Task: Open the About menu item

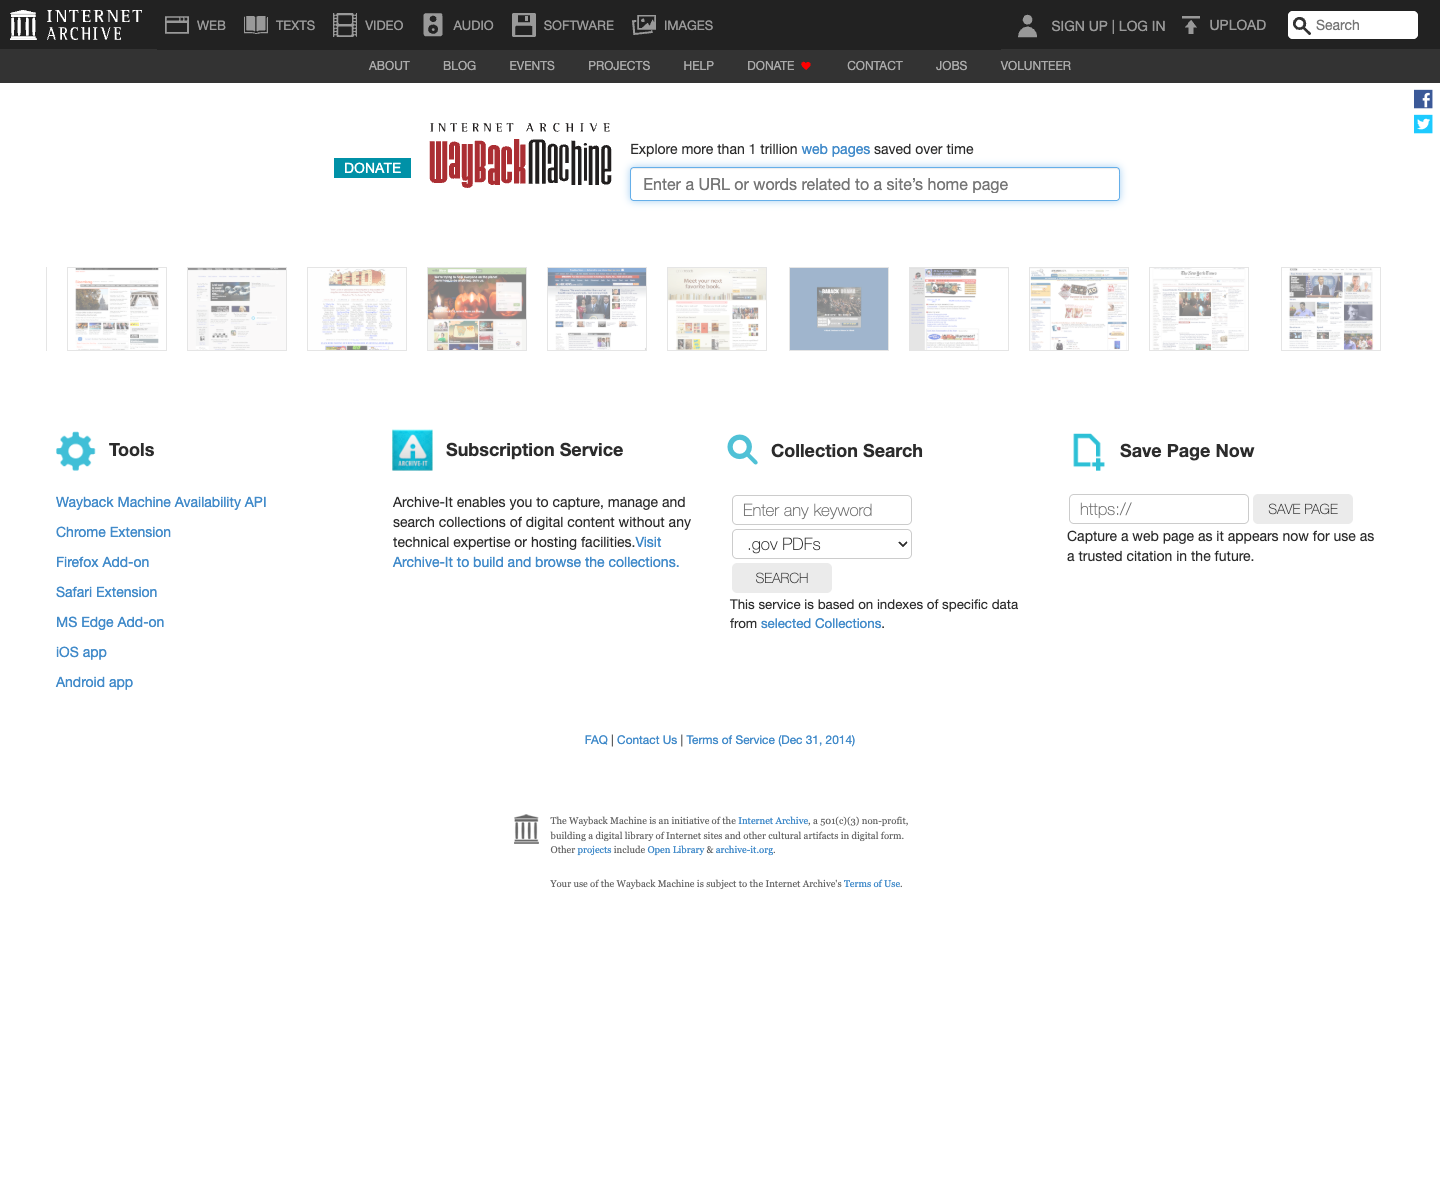Action: [x=389, y=66]
